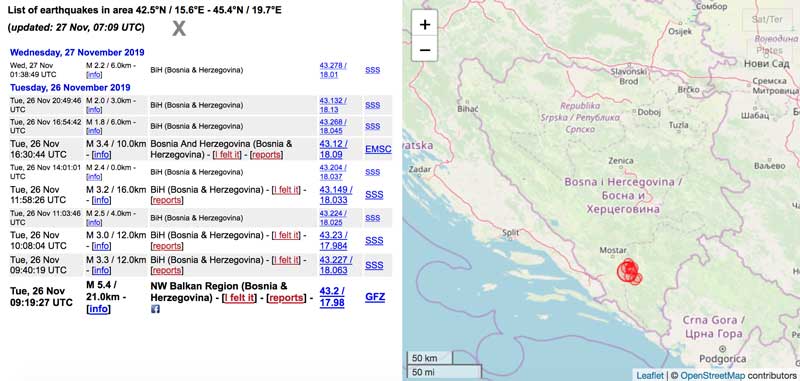
Task: Open info for M 3.0 quake
Action: 101,246
